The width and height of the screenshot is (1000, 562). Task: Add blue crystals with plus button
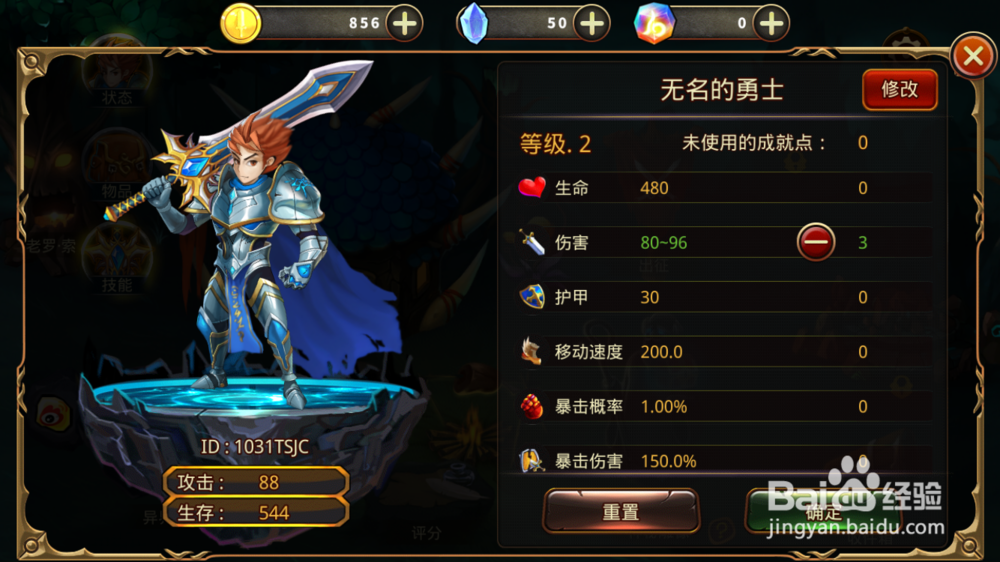pos(592,24)
